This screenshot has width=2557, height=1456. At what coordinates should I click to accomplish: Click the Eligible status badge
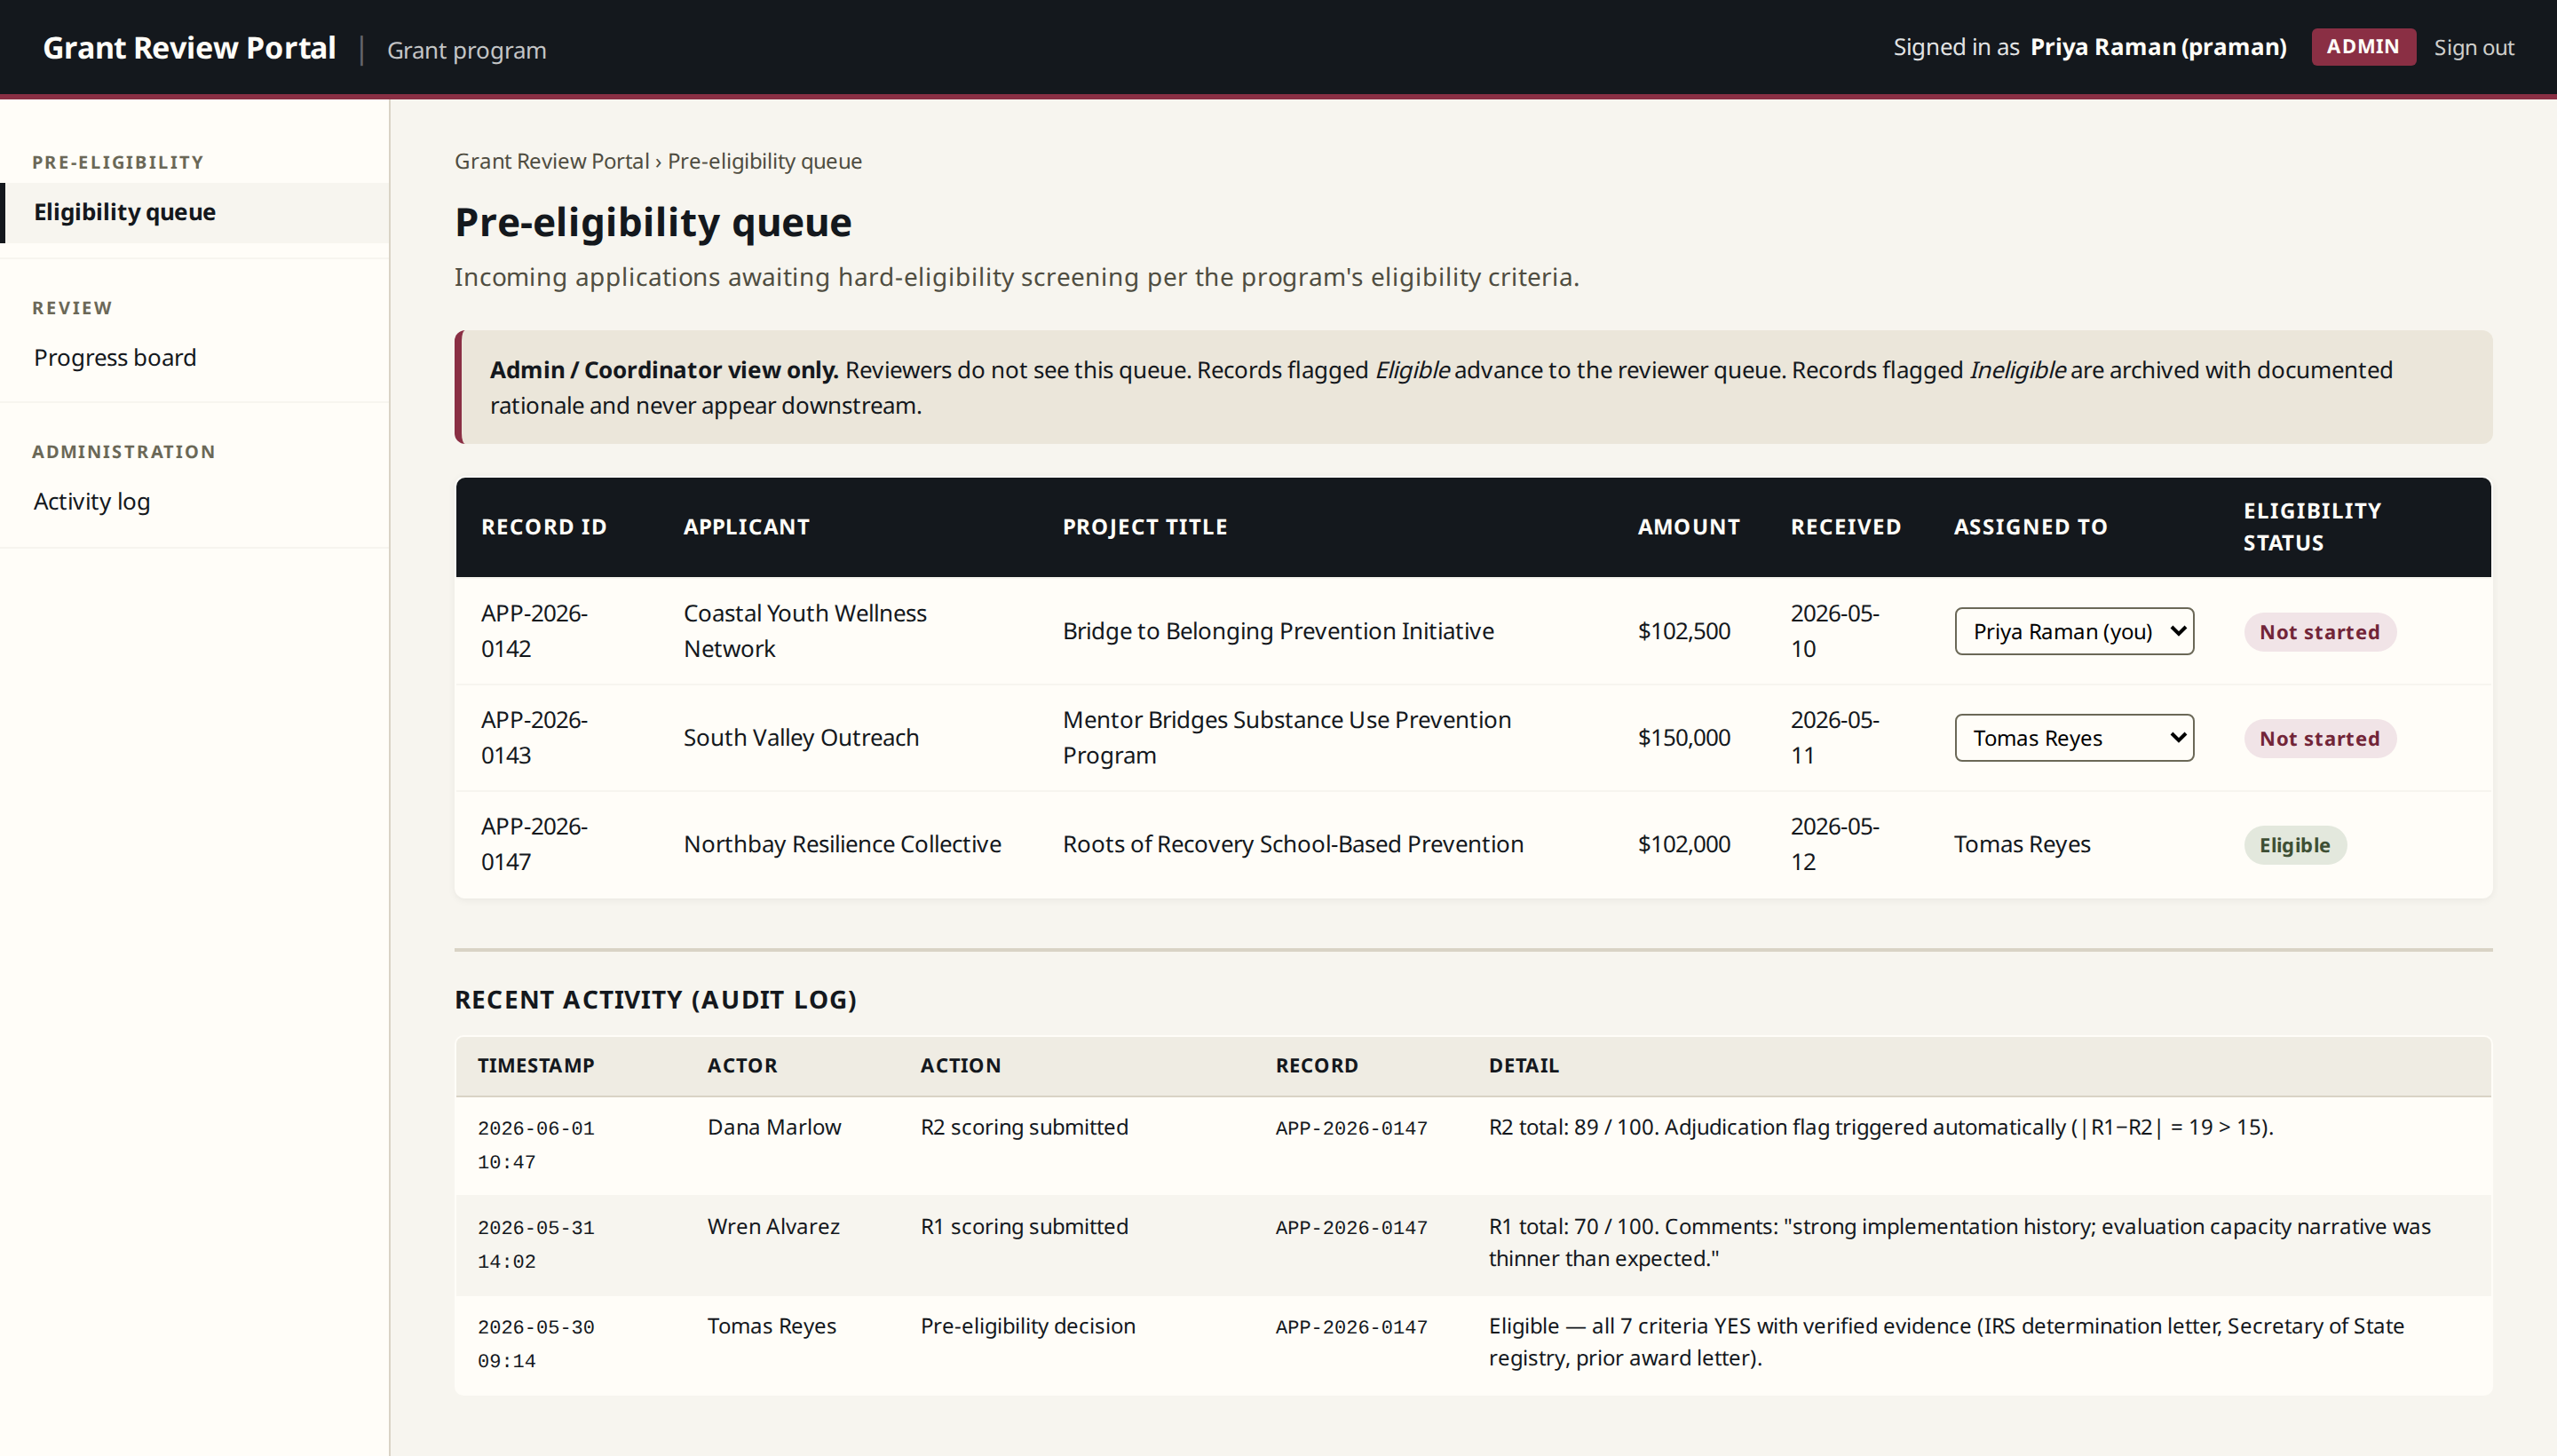pyautogui.click(x=2294, y=845)
